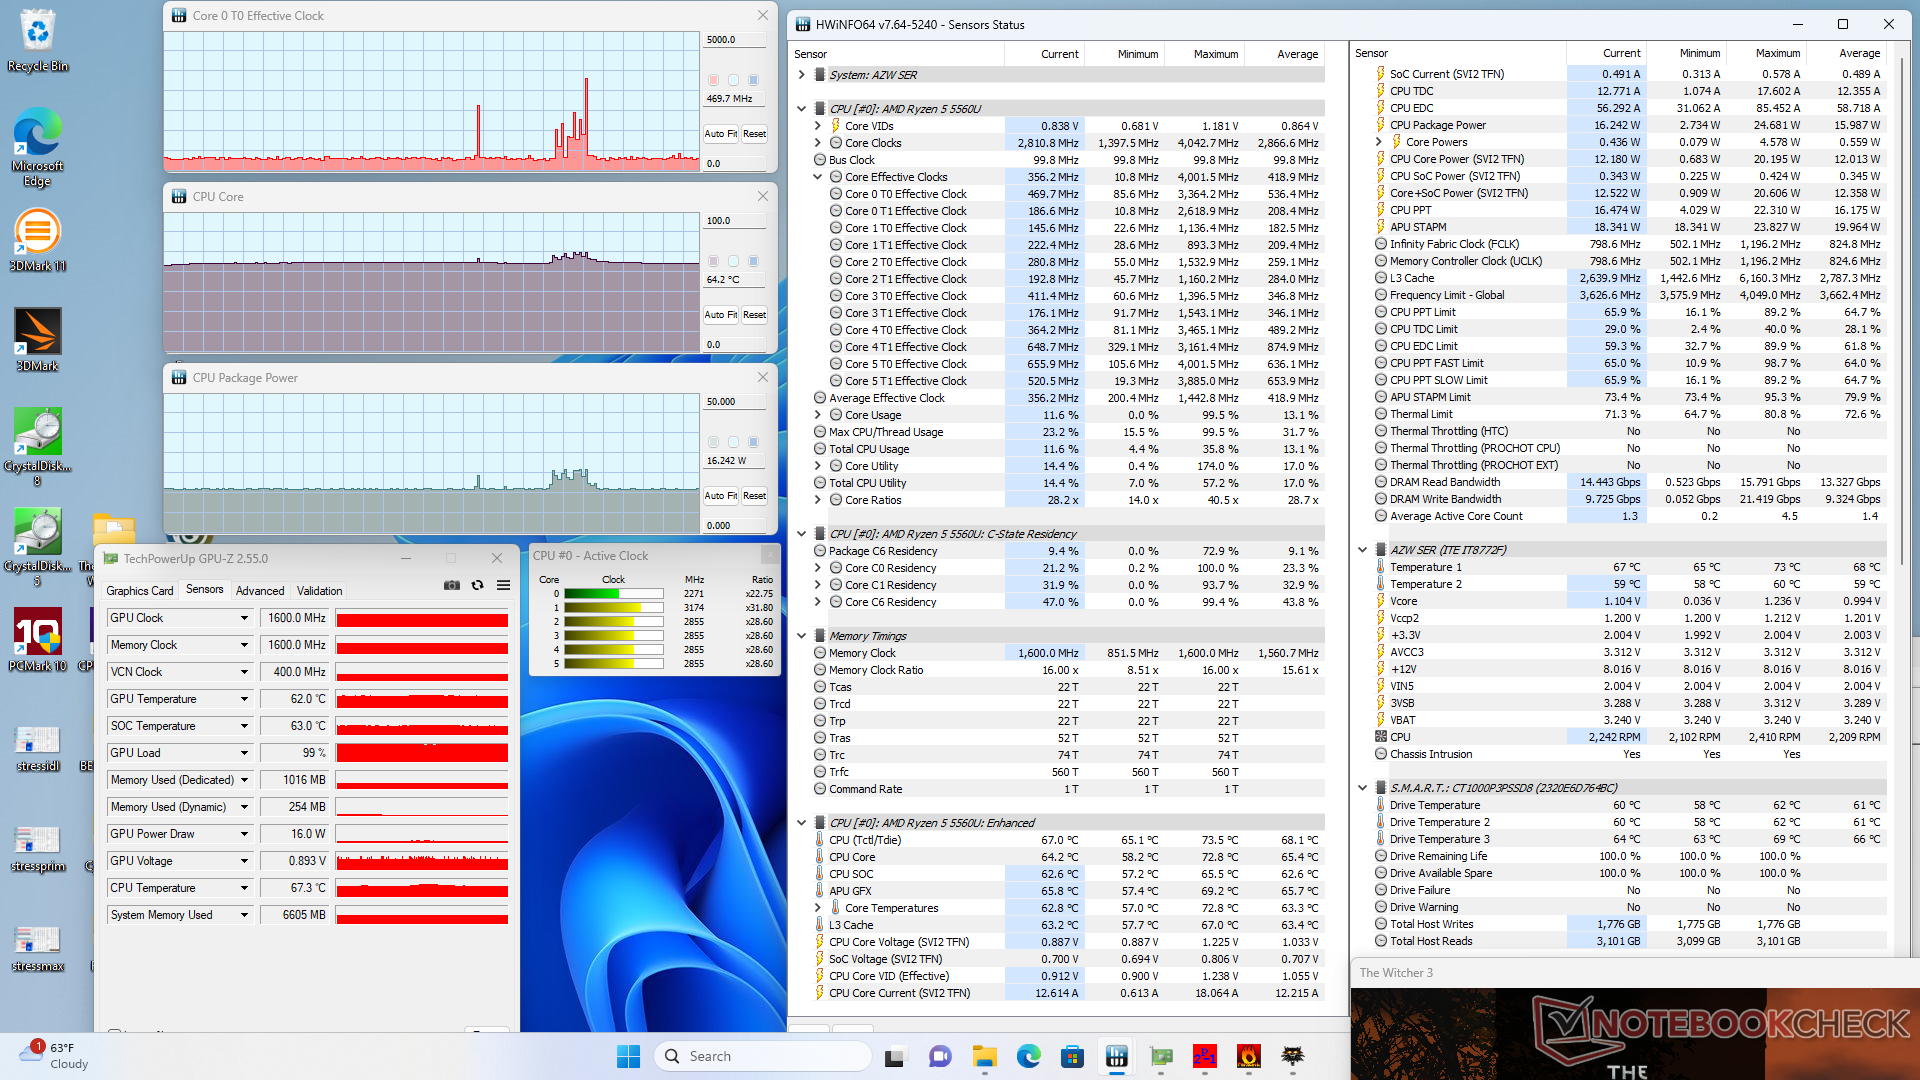The width and height of the screenshot is (1920, 1080).
Task: Take a GPU-Z screenshot with the camera icon
Action: (452, 585)
